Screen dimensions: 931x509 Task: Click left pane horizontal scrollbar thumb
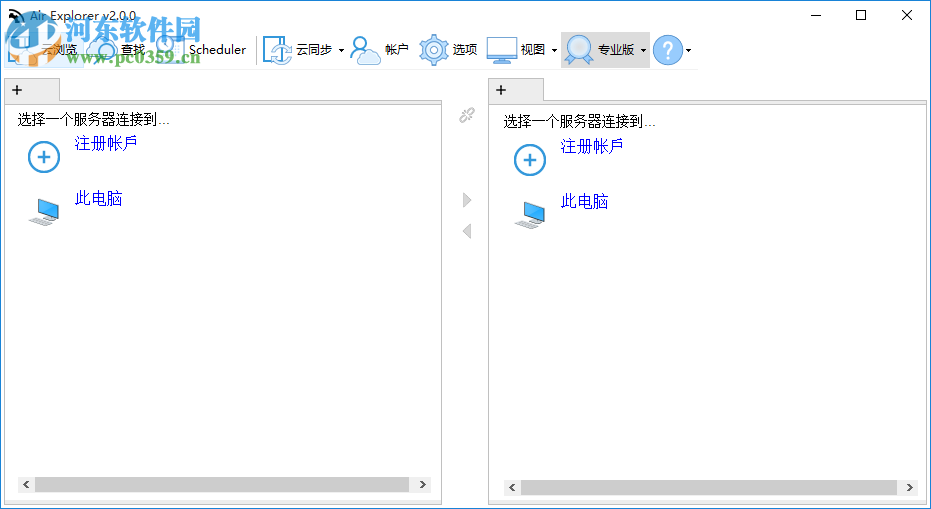[222, 485]
